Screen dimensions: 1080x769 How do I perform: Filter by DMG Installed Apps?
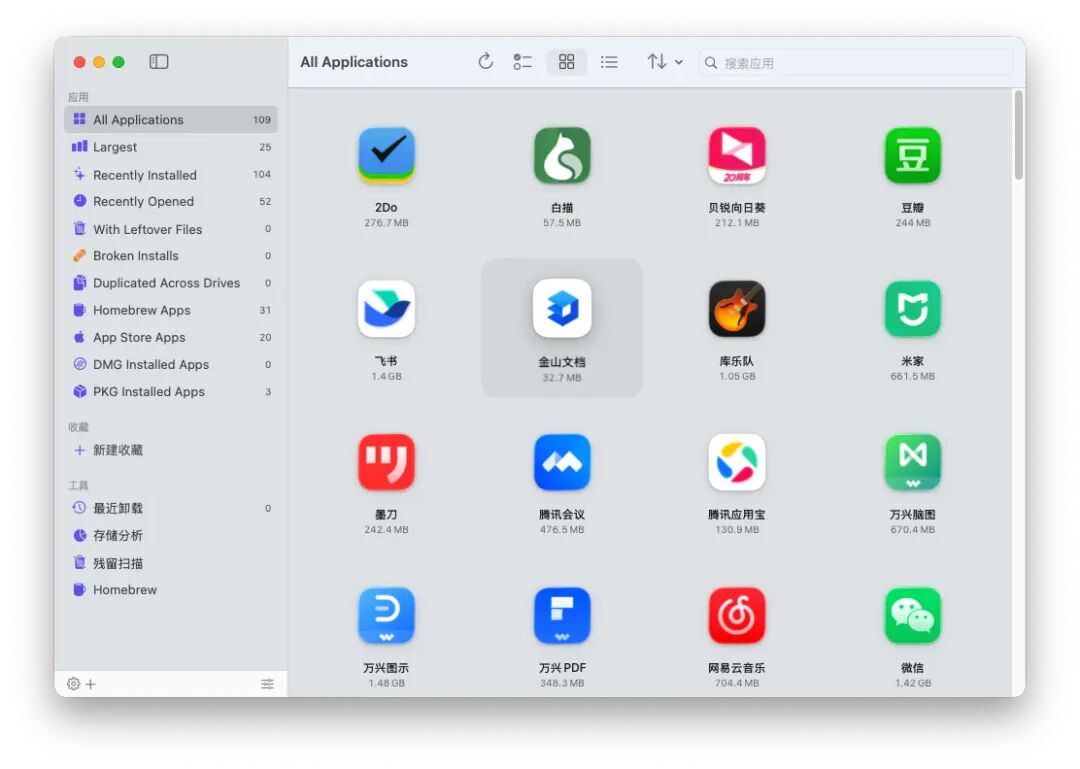(x=171, y=365)
